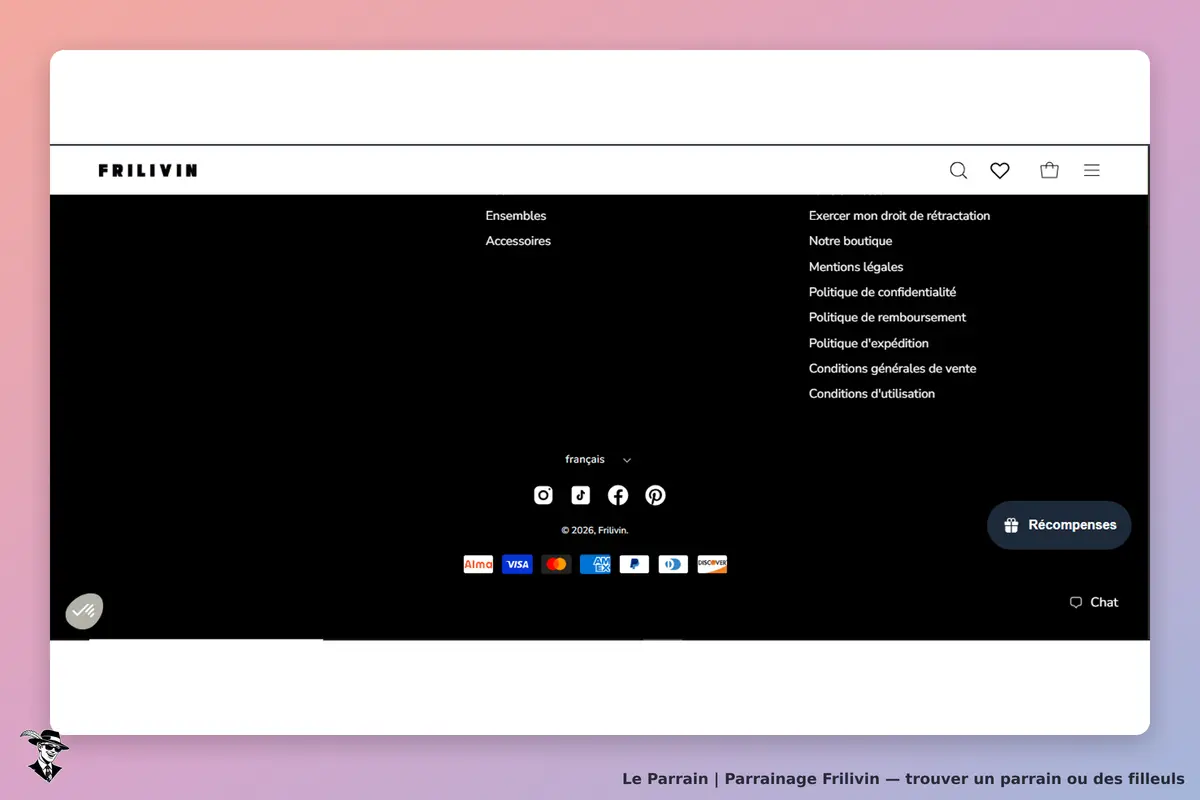Open the search icon in header
The height and width of the screenshot is (800, 1200).
click(958, 171)
